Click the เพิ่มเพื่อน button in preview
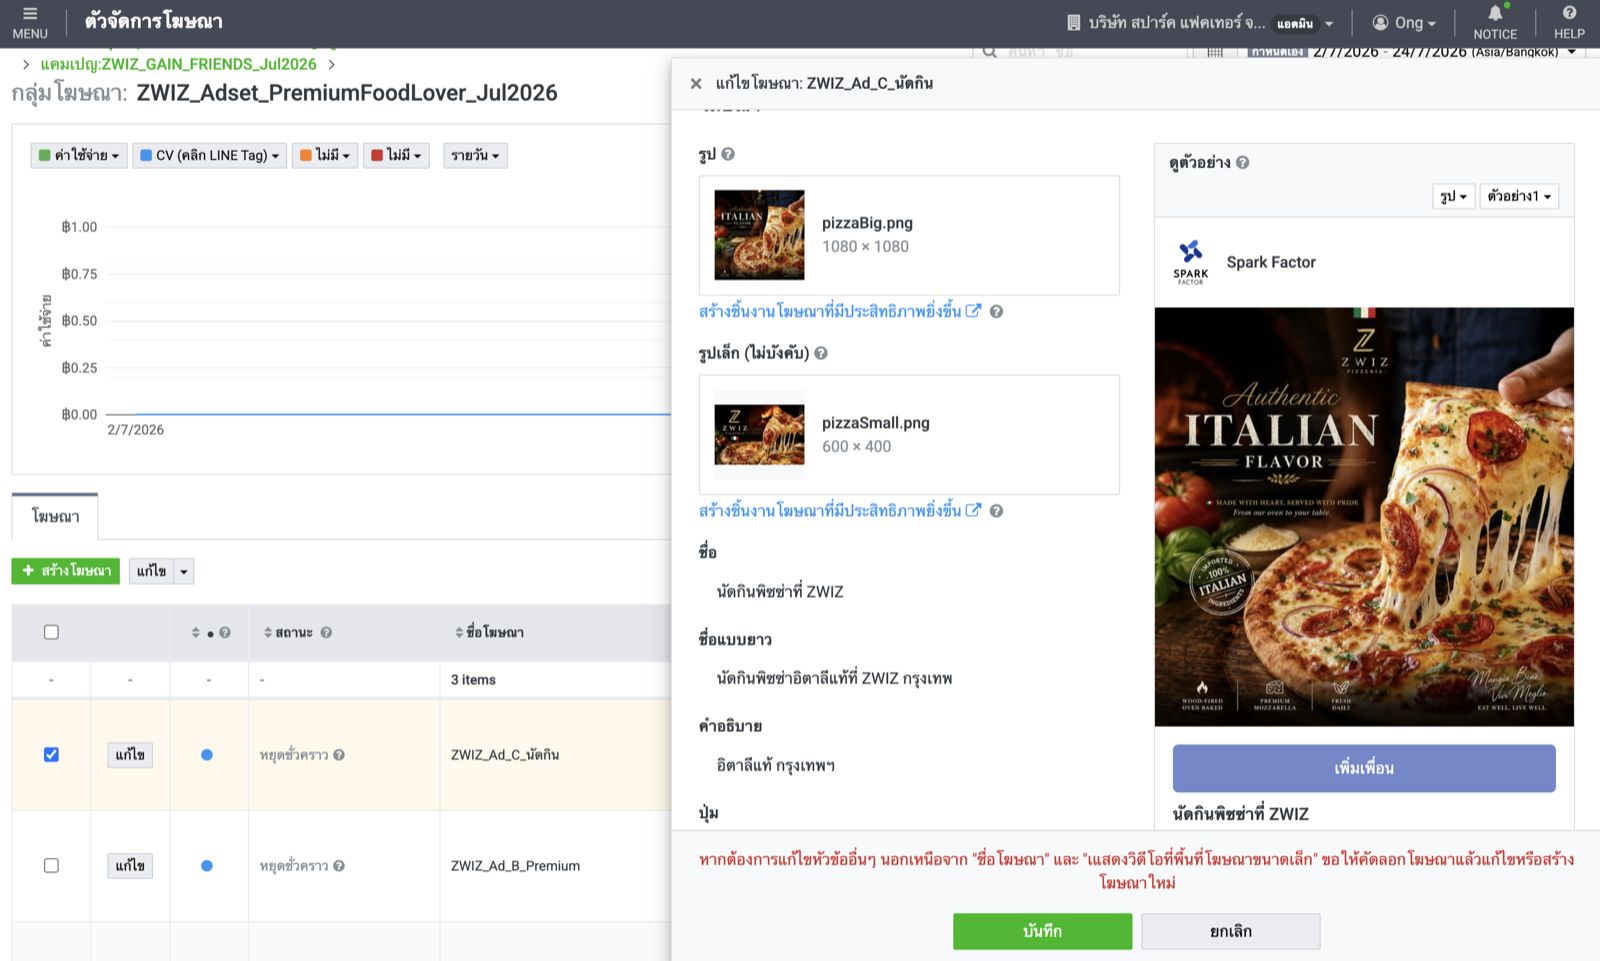The image size is (1600, 961). (x=1364, y=768)
